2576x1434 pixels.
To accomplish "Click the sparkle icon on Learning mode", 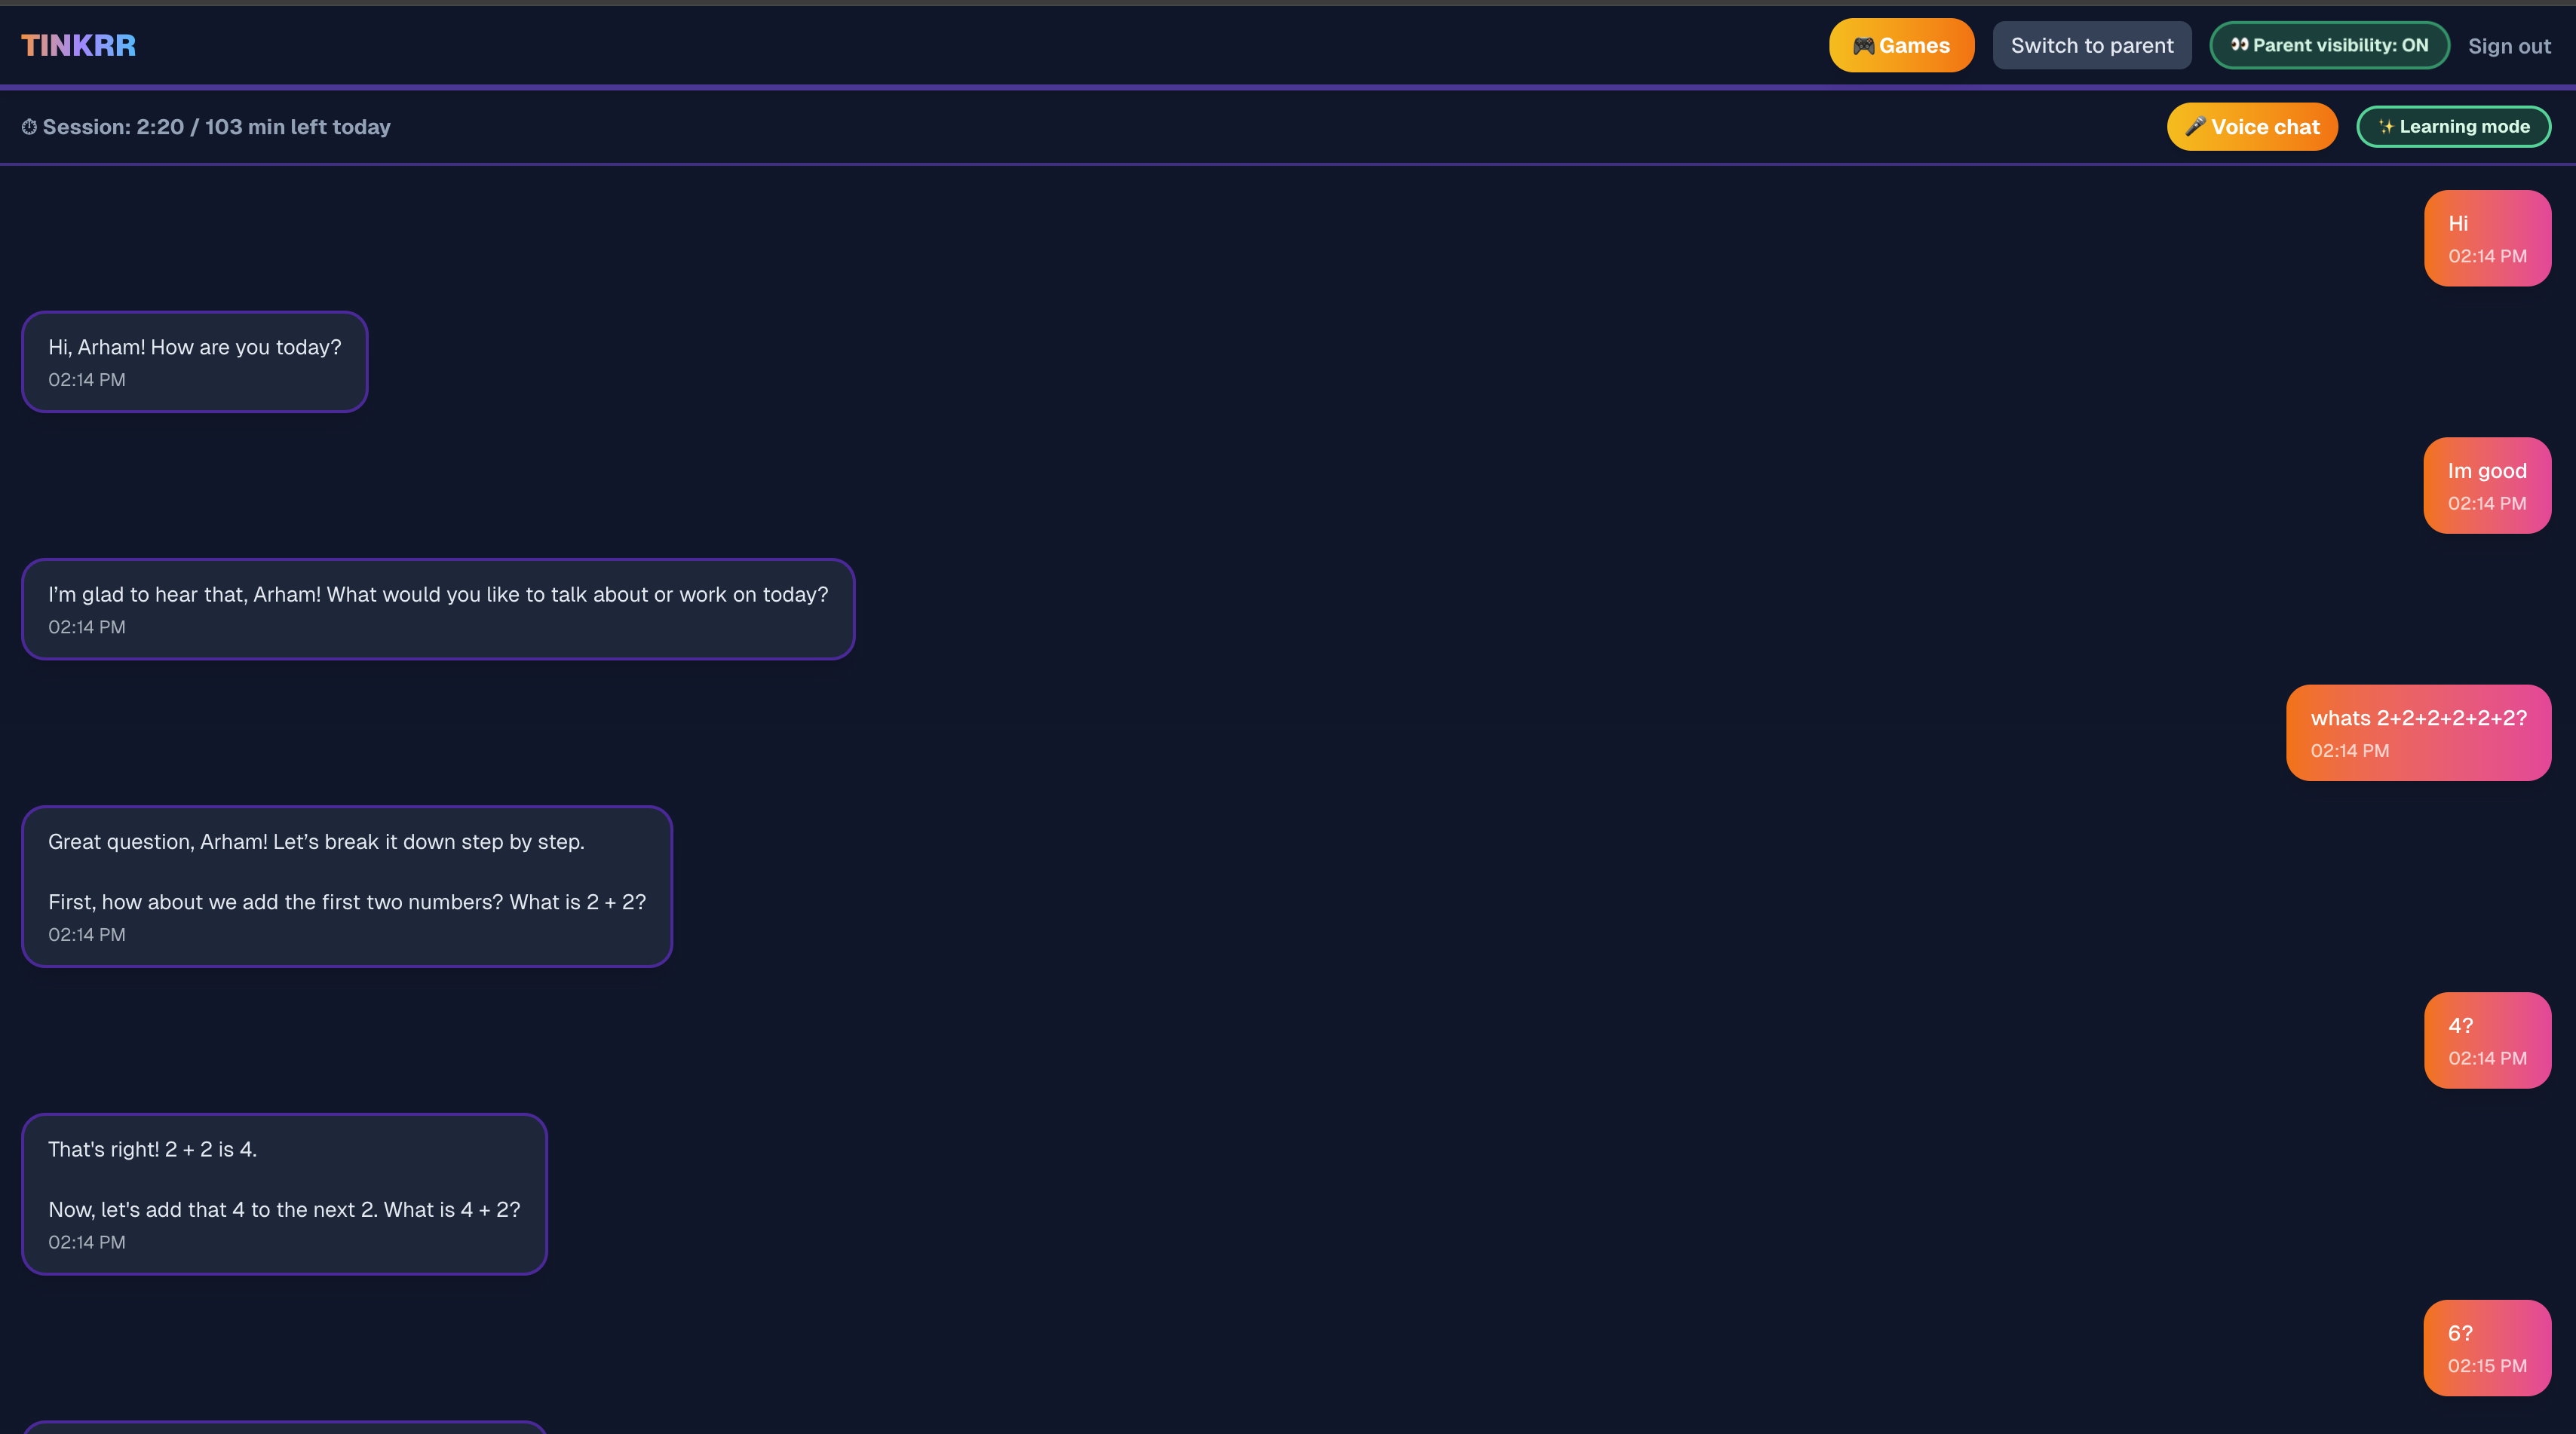I will pyautogui.click(x=2386, y=126).
